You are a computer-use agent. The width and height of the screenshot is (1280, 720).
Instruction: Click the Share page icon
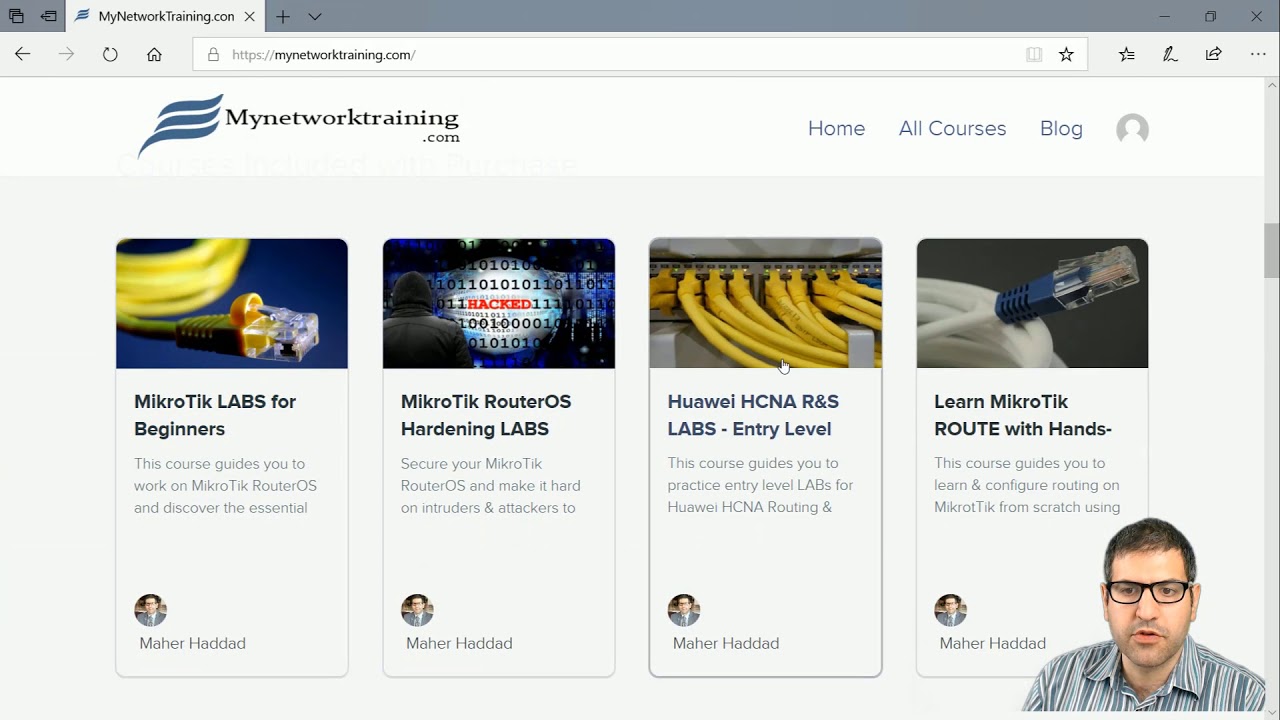(x=1214, y=54)
